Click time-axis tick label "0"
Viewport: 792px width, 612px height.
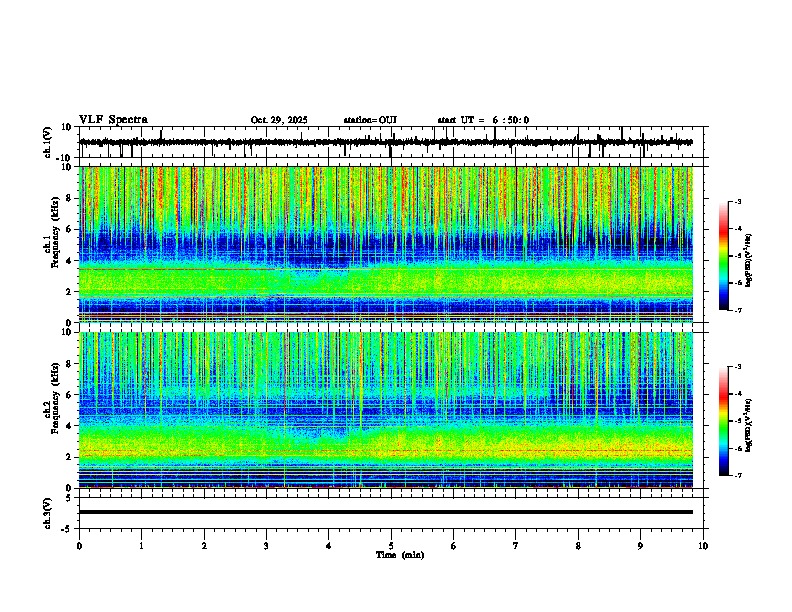(x=79, y=546)
